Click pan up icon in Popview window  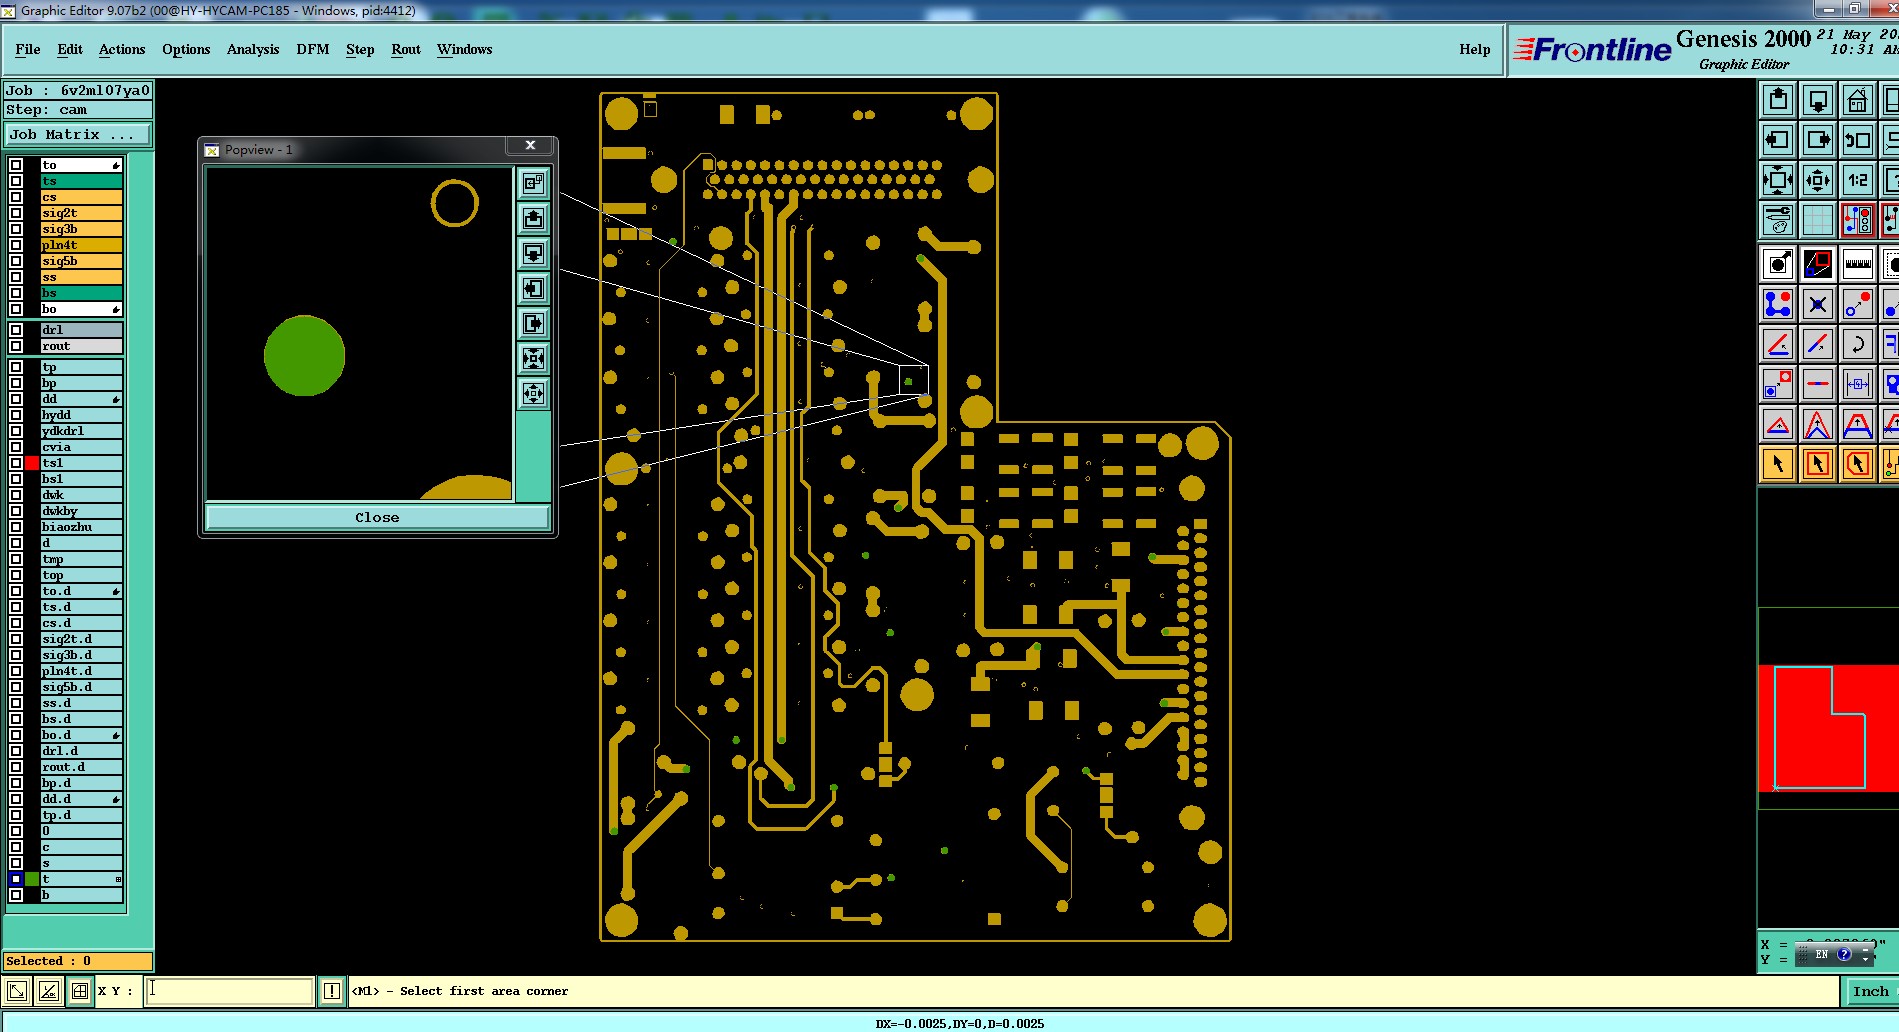(534, 218)
